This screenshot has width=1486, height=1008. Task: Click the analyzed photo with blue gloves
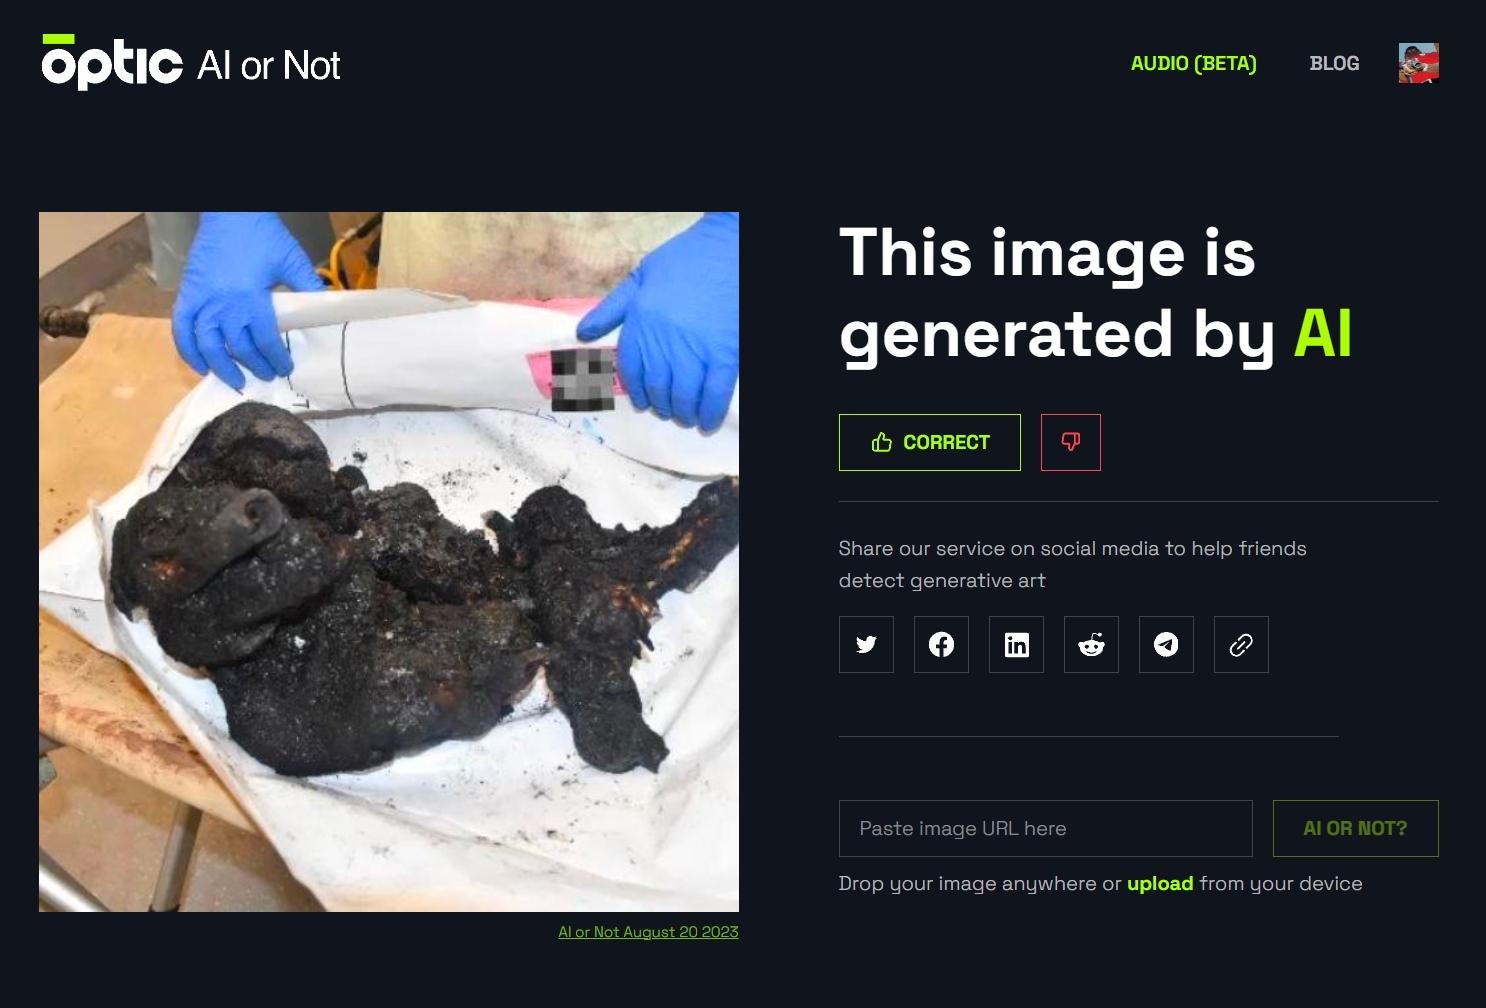[389, 562]
